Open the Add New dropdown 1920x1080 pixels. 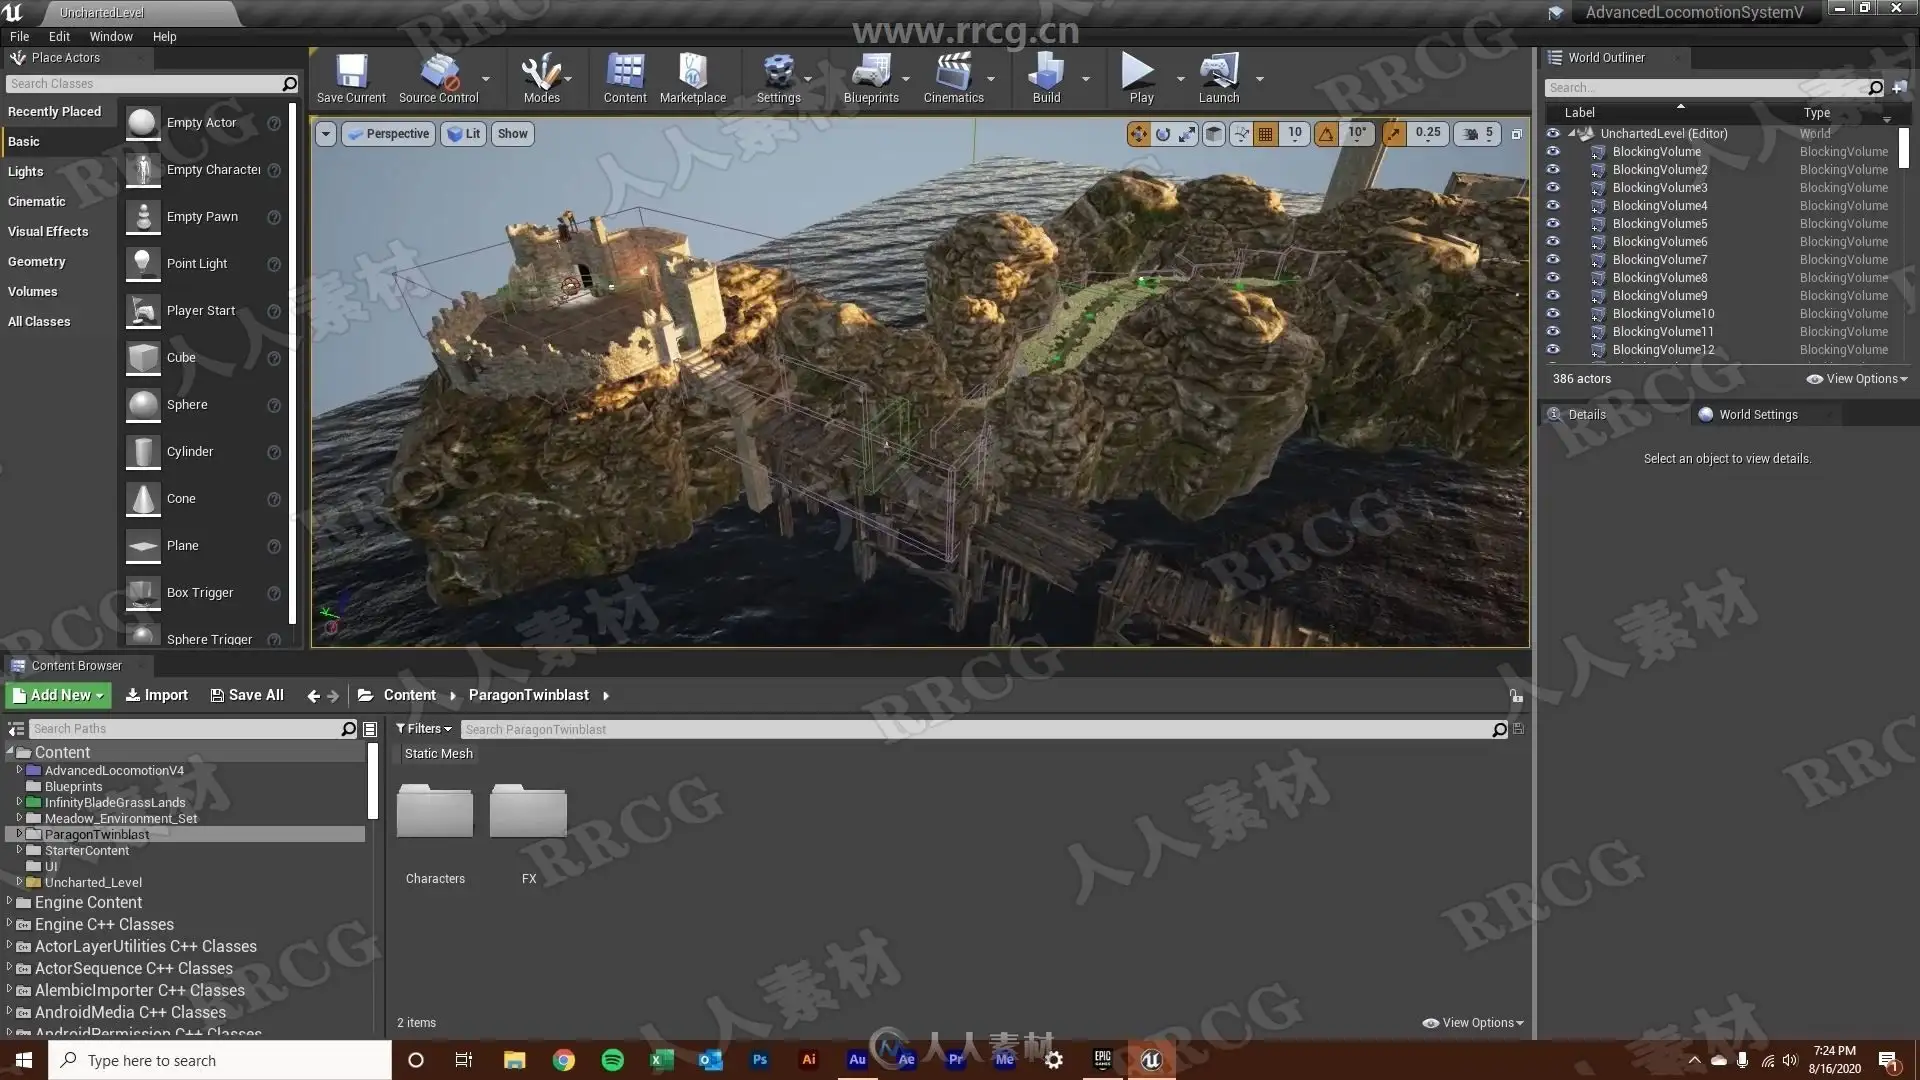[x=58, y=695]
